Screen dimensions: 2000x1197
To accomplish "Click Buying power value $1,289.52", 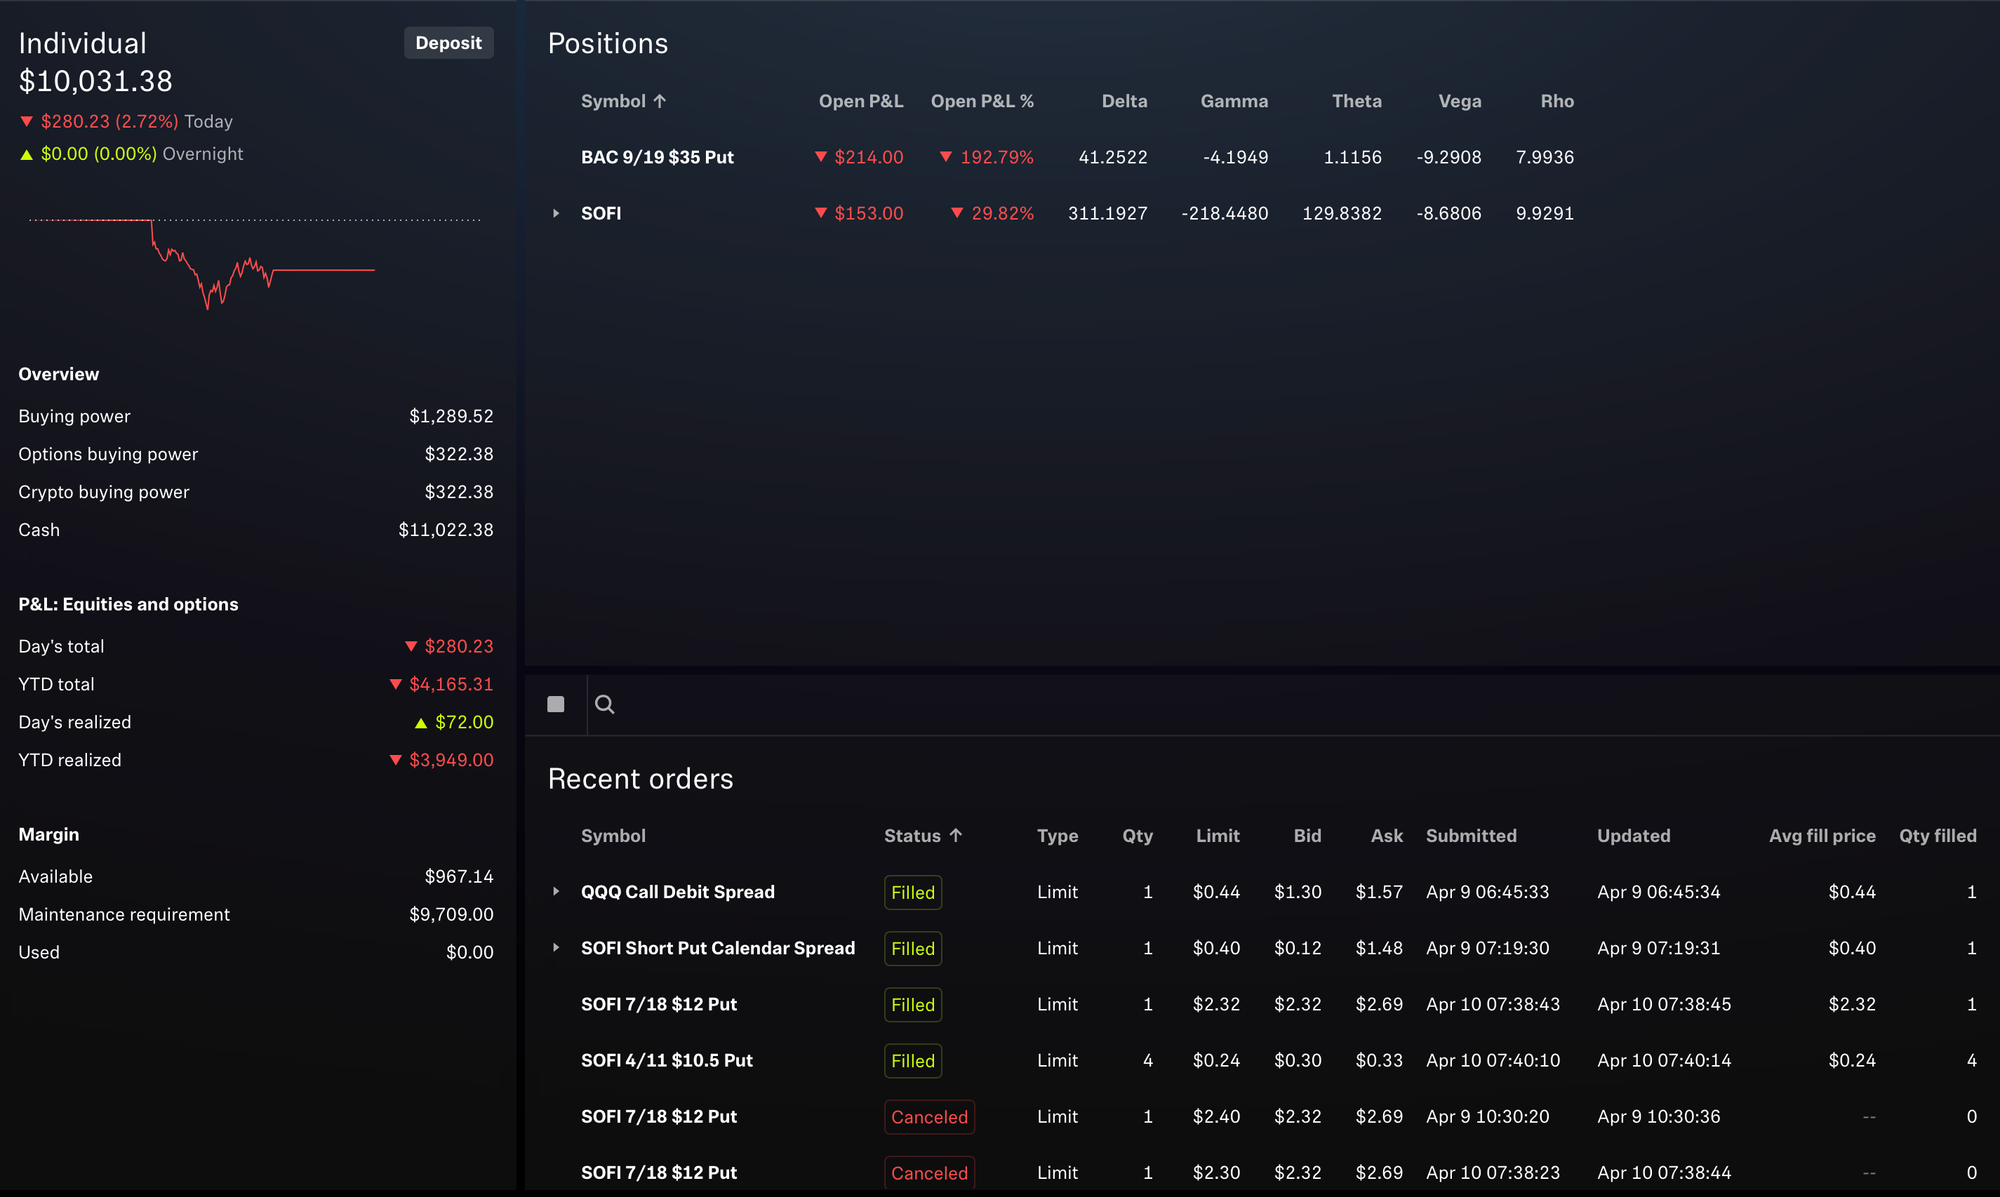I will pos(451,416).
